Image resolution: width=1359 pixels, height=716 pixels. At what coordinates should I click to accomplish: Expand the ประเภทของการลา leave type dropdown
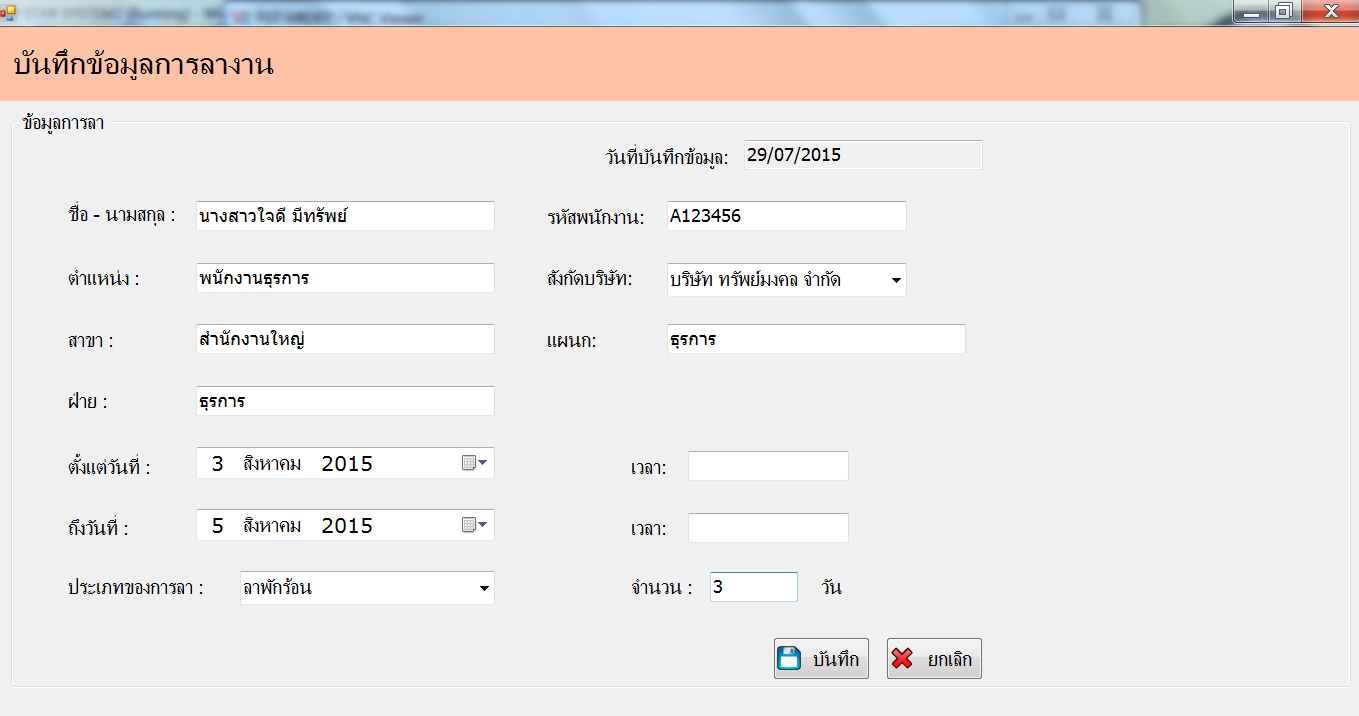tap(483, 588)
